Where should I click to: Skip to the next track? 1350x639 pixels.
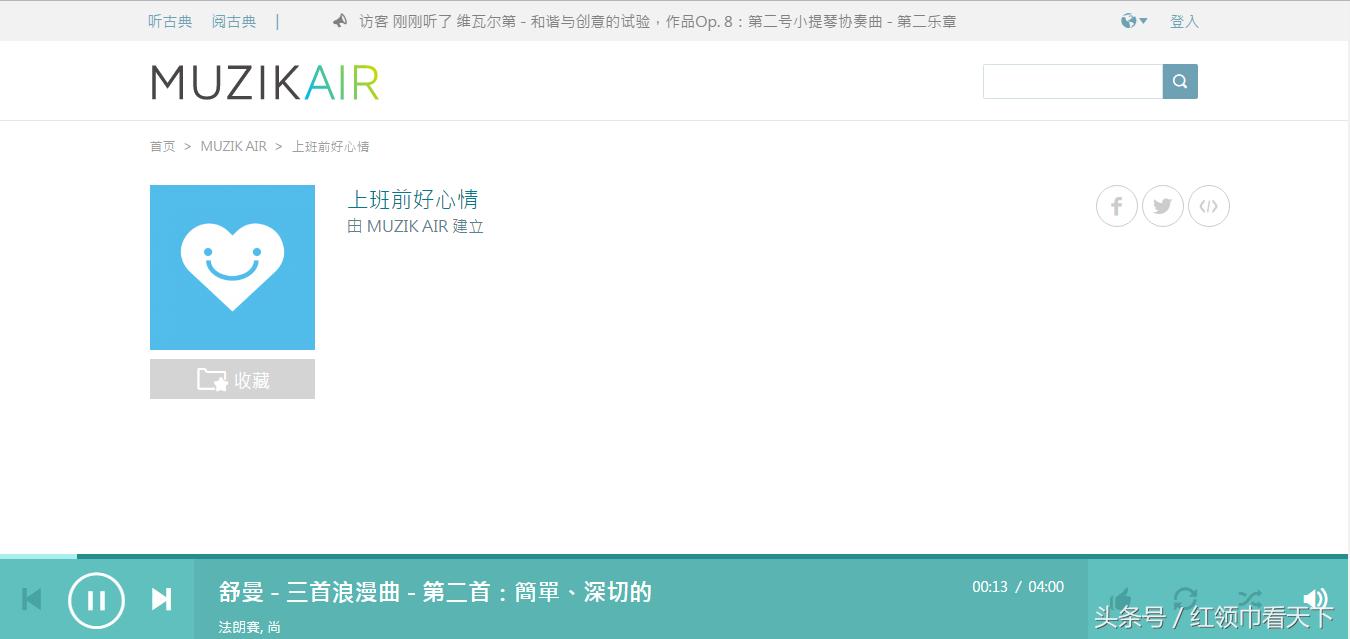click(161, 599)
